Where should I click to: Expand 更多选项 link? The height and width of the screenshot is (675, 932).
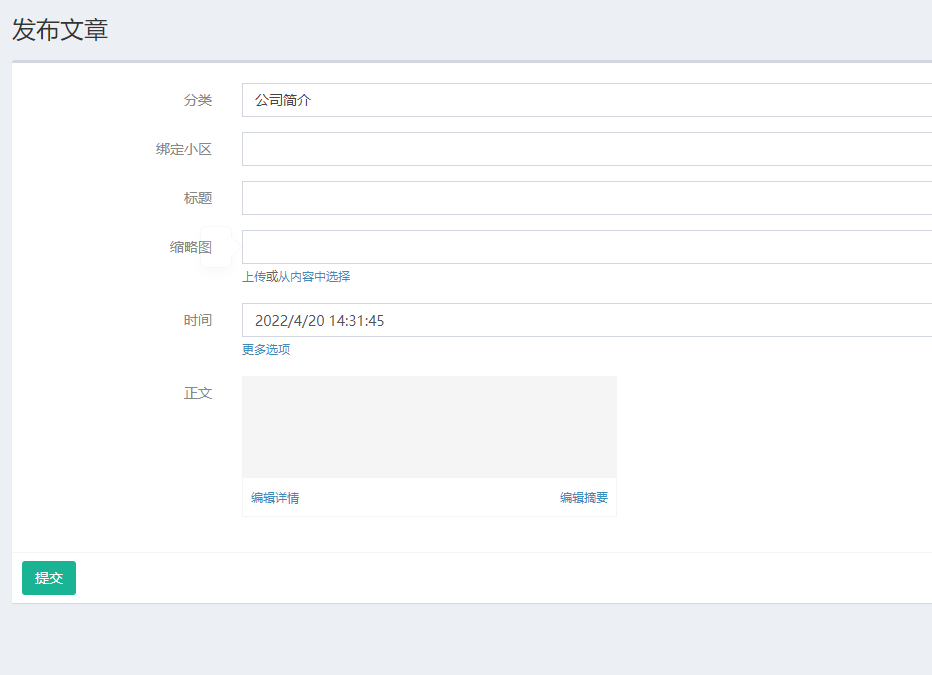point(266,349)
